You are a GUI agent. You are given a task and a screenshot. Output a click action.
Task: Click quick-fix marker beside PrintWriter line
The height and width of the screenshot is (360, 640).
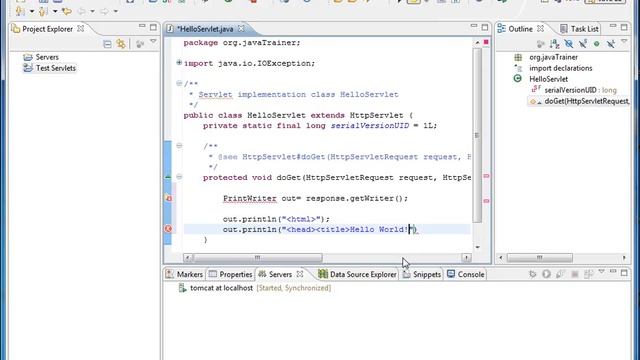coord(168,198)
